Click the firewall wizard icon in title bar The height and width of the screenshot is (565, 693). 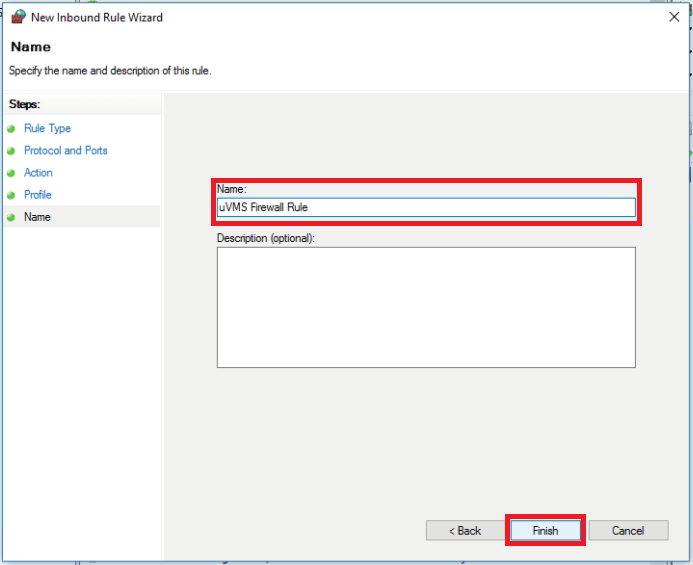point(19,17)
